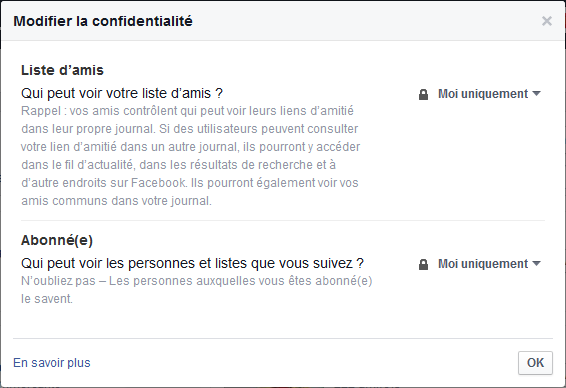Click the line ending with le savent

(x=47, y=299)
